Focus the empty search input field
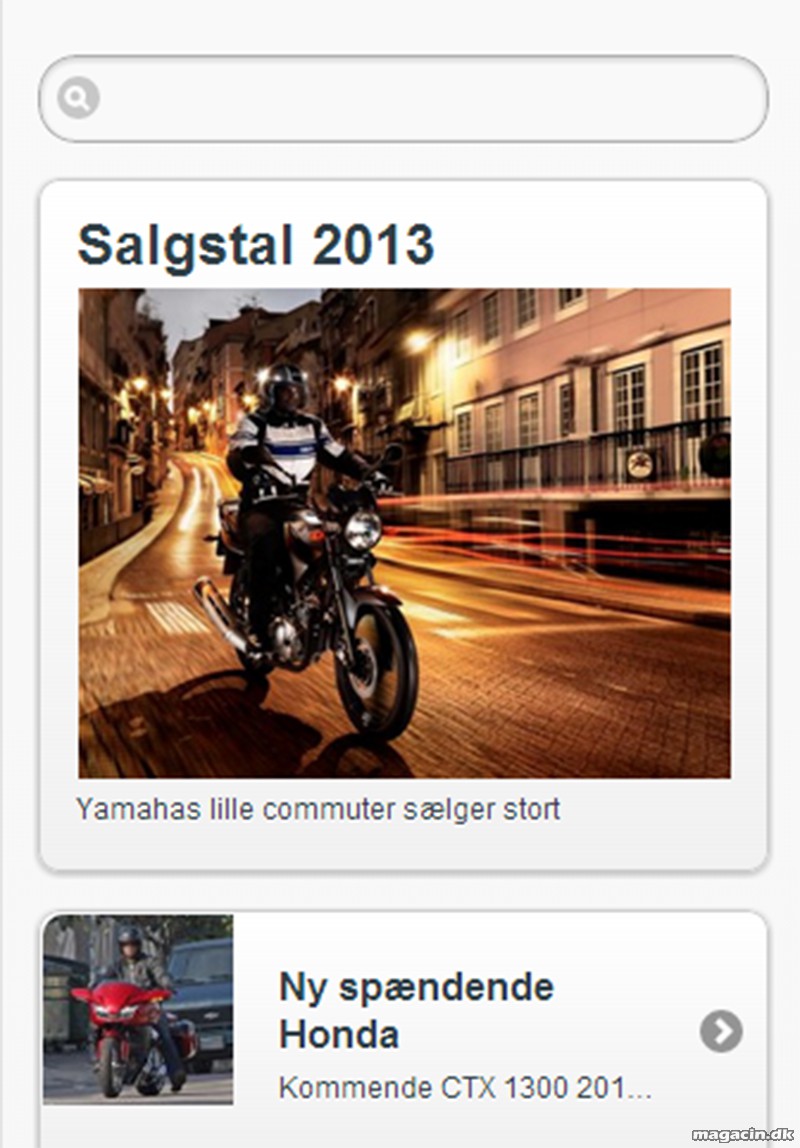Image resolution: width=800 pixels, height=1148 pixels. pyautogui.click(x=403, y=99)
